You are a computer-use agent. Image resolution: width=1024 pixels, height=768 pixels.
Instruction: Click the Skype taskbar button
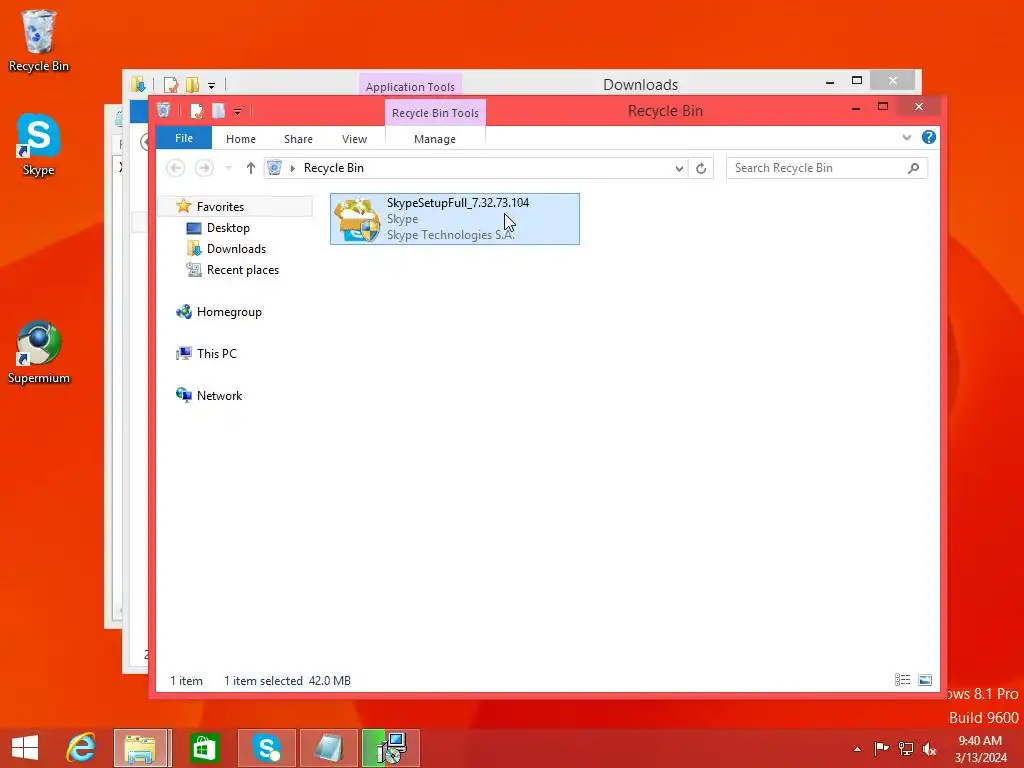coord(266,748)
